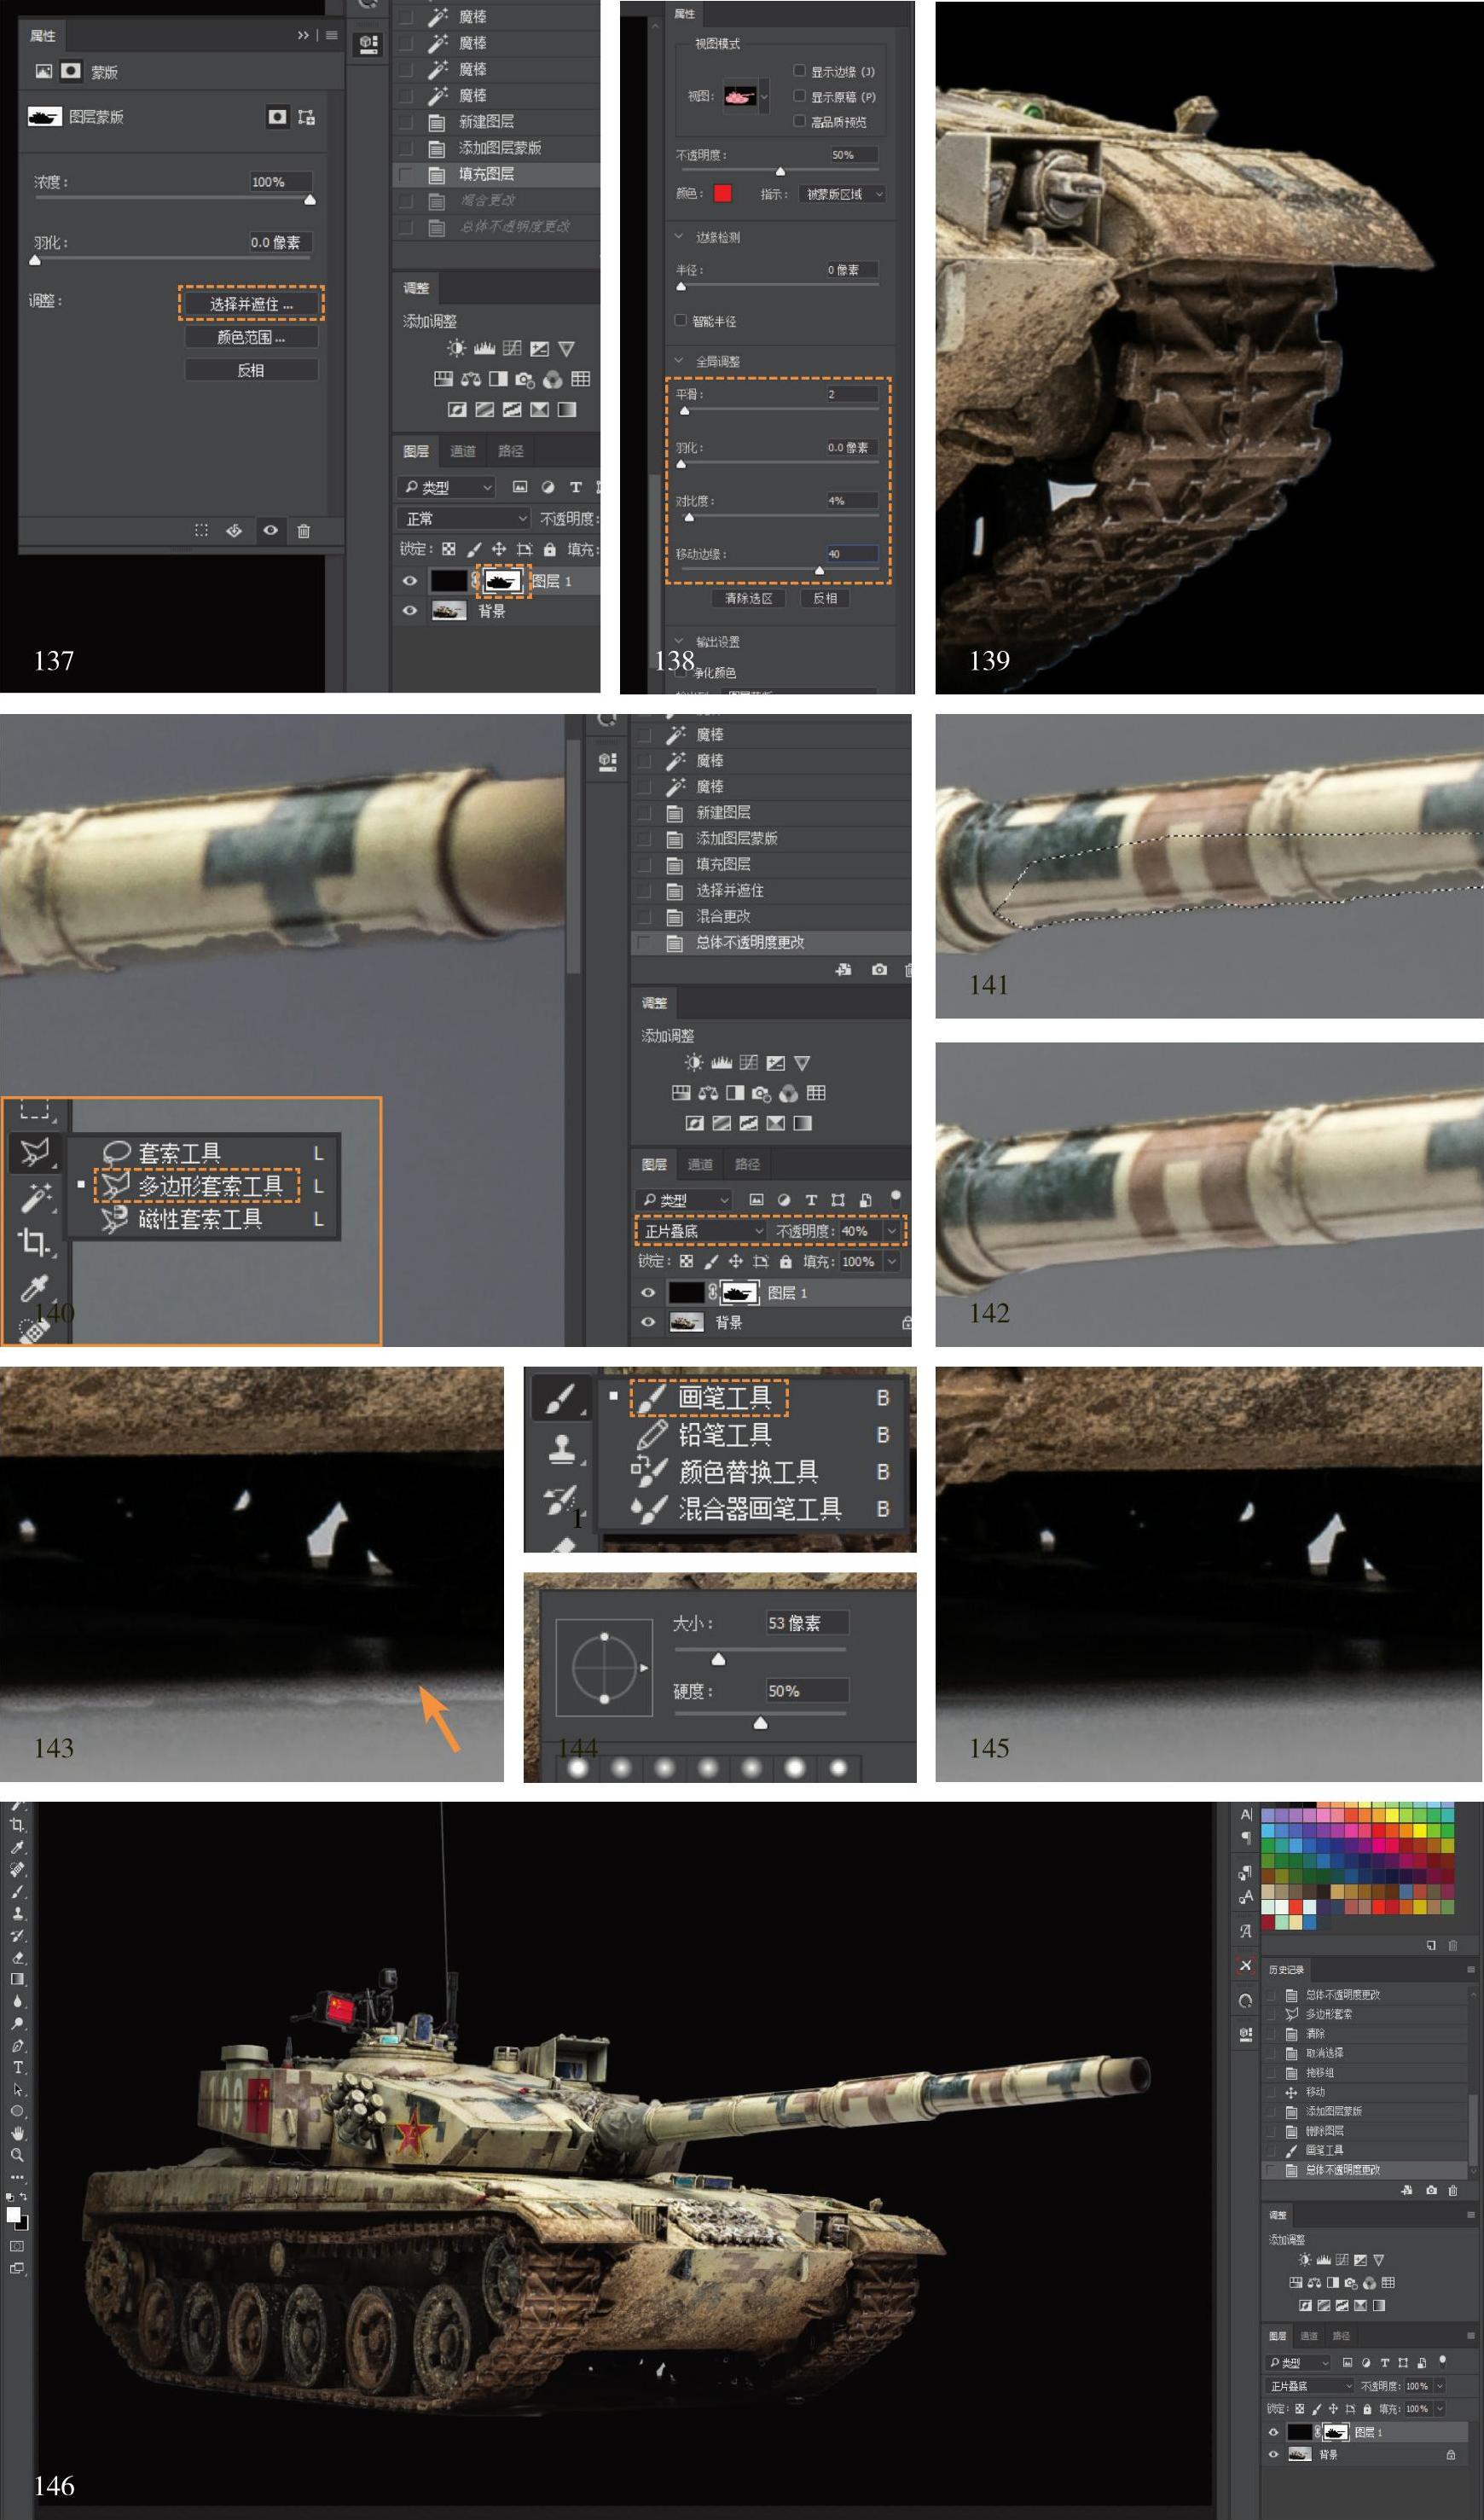Select the hand tool in figure 146 toolbar
This screenshot has height=2520, width=1484.
17,2133
